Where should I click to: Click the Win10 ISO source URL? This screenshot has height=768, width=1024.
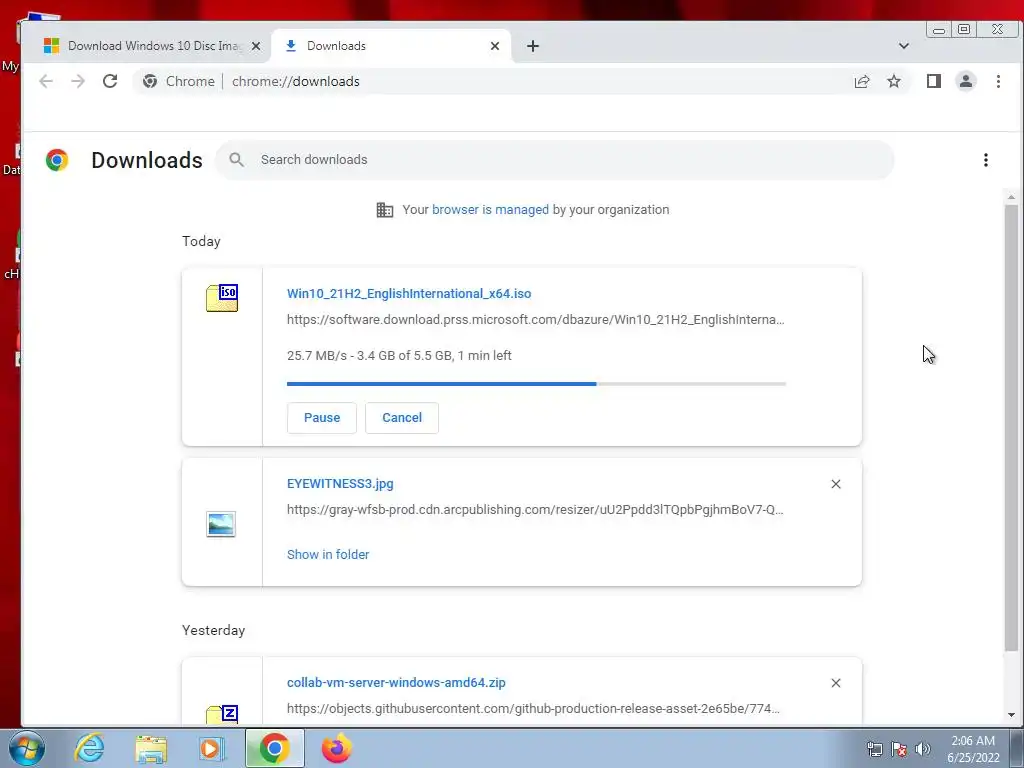(536, 320)
